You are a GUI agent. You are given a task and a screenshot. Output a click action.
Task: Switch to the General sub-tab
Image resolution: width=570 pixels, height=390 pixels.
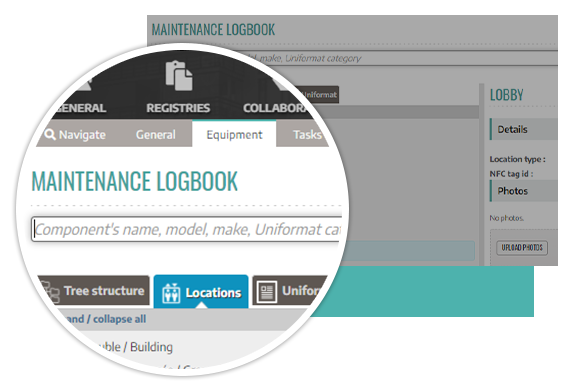click(156, 134)
